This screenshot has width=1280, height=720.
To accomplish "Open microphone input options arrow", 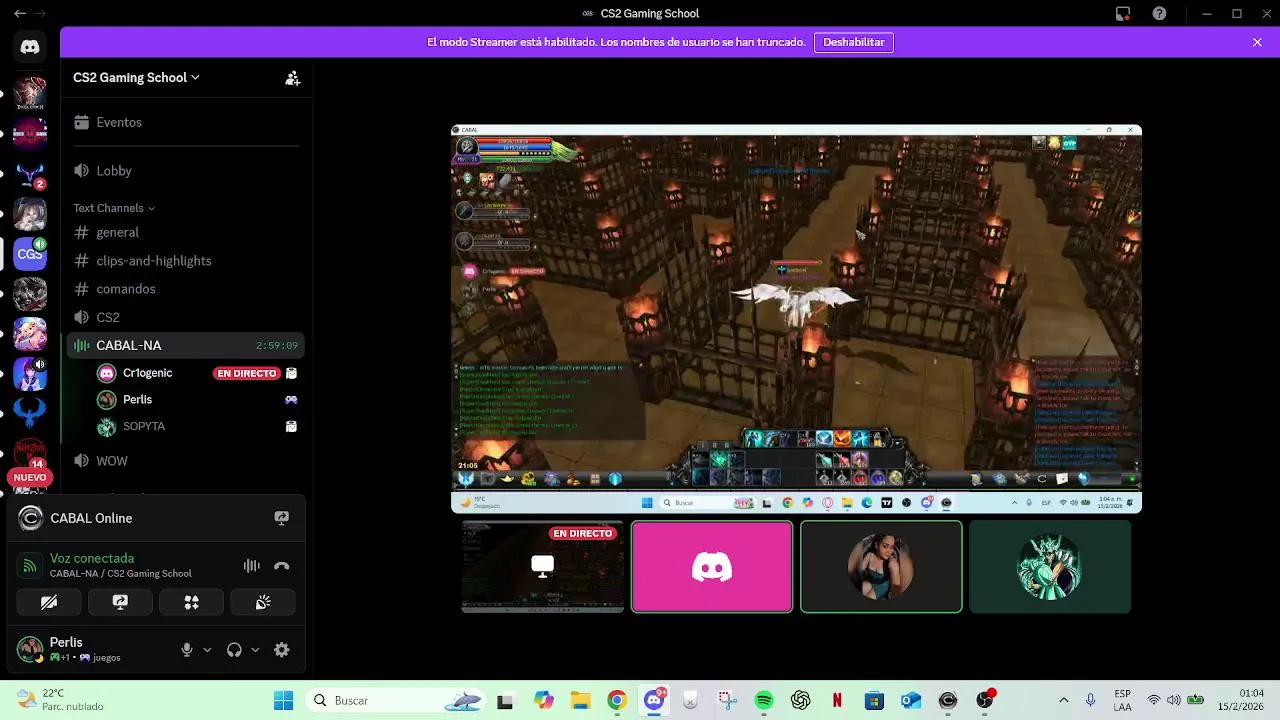I will (207, 650).
